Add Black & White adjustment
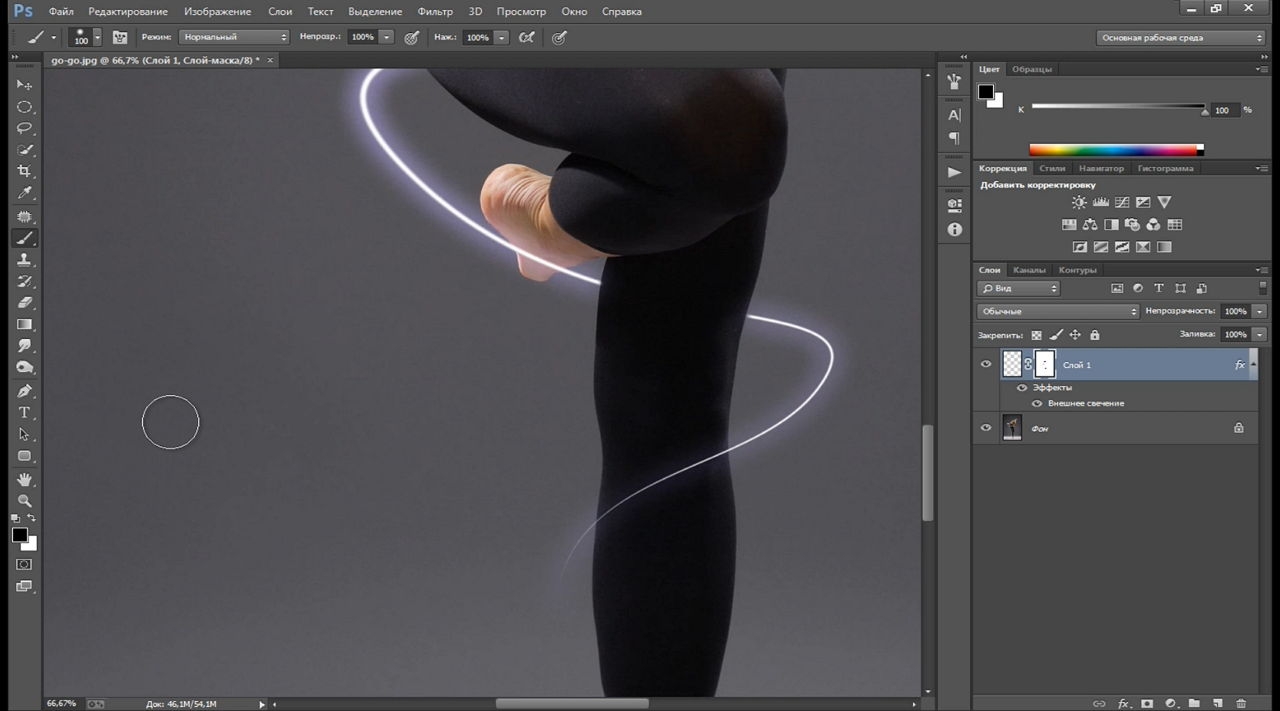The width and height of the screenshot is (1280, 711). 1111,225
